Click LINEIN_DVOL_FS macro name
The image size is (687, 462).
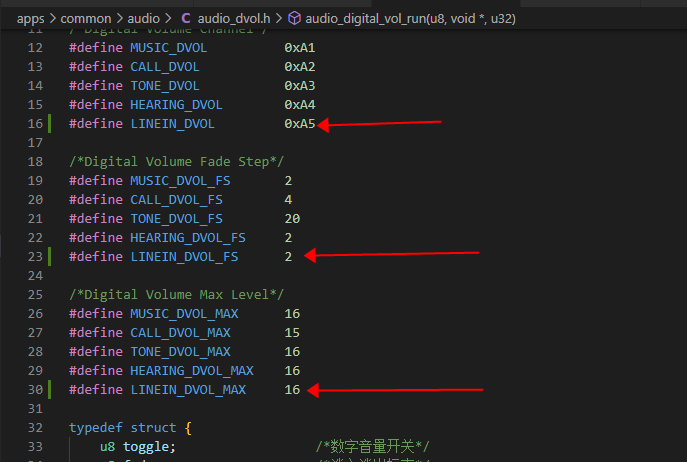[184, 256]
